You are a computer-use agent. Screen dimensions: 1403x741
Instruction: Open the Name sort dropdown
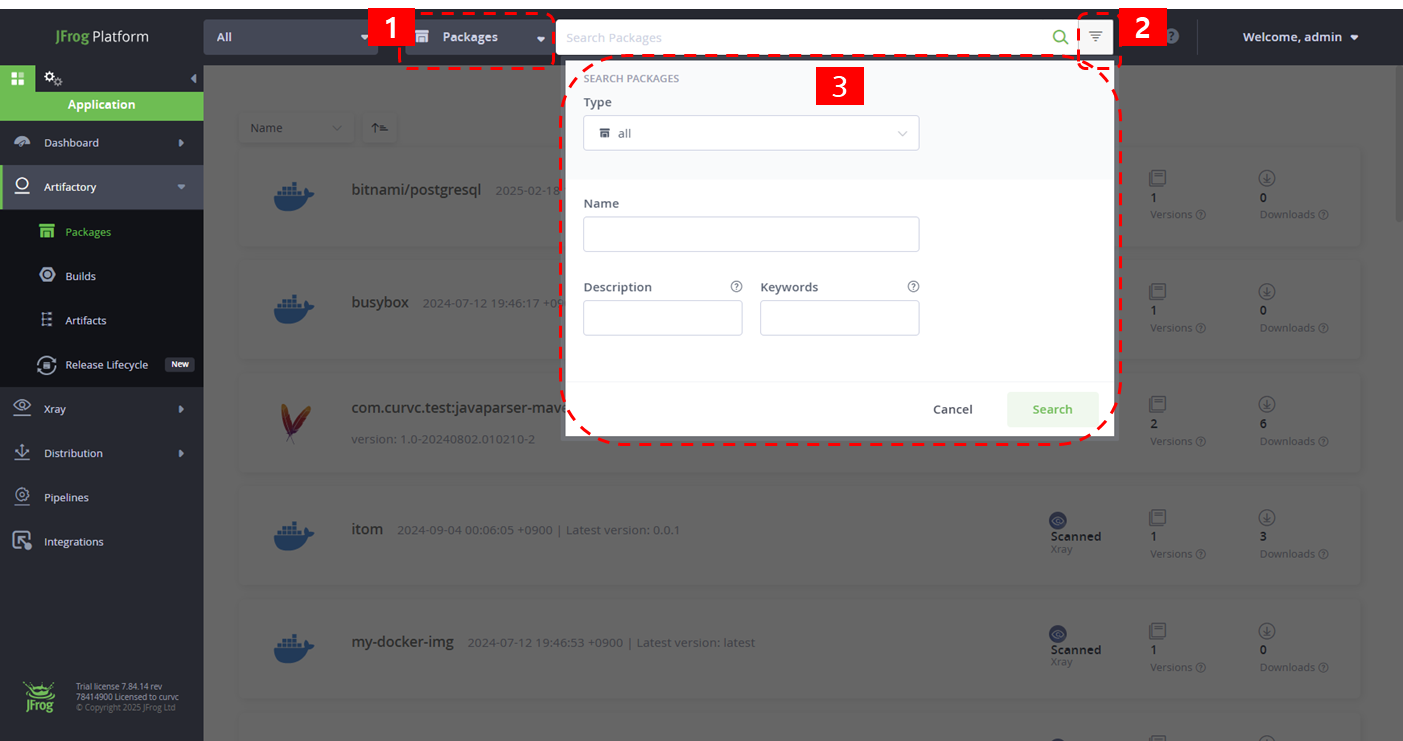(296, 128)
